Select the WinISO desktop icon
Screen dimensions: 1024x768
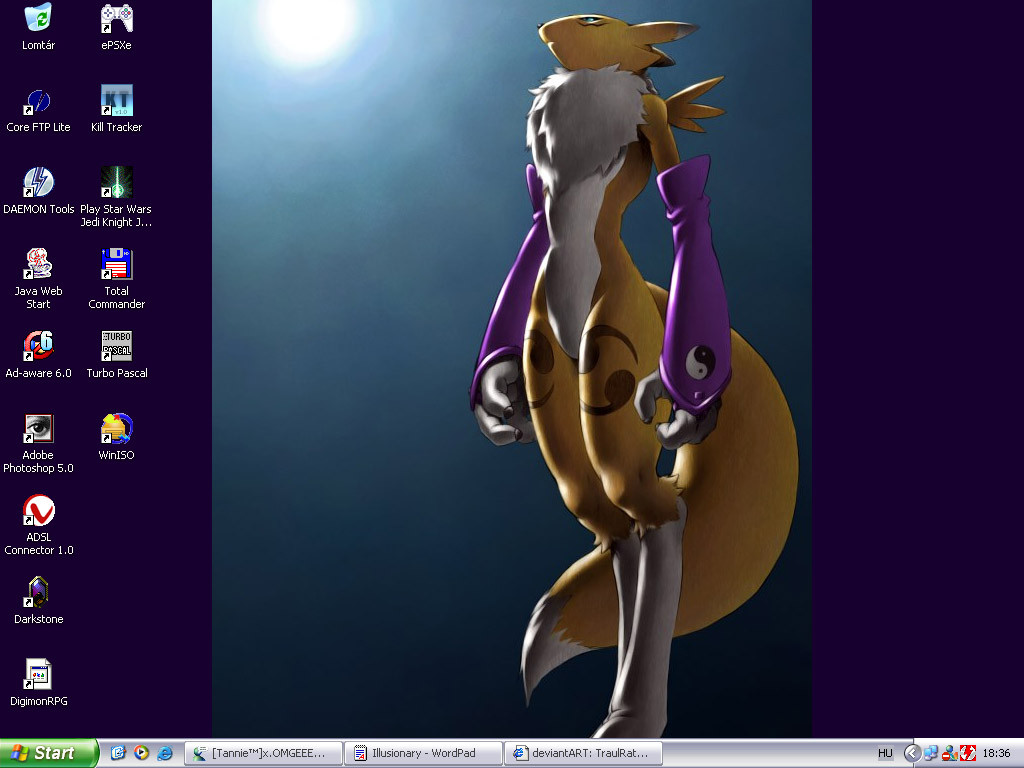[x=116, y=437]
